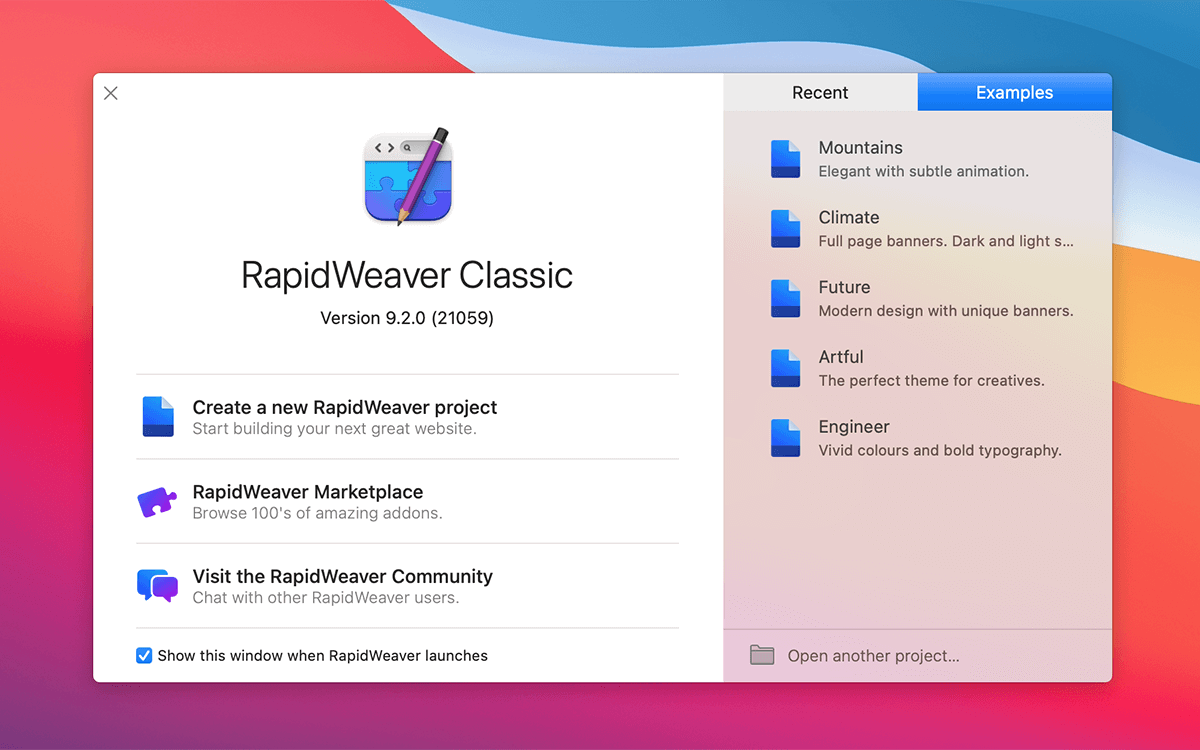Click 'Full page banners. Dark and light' description
This screenshot has width=1200, height=750.
946,241
